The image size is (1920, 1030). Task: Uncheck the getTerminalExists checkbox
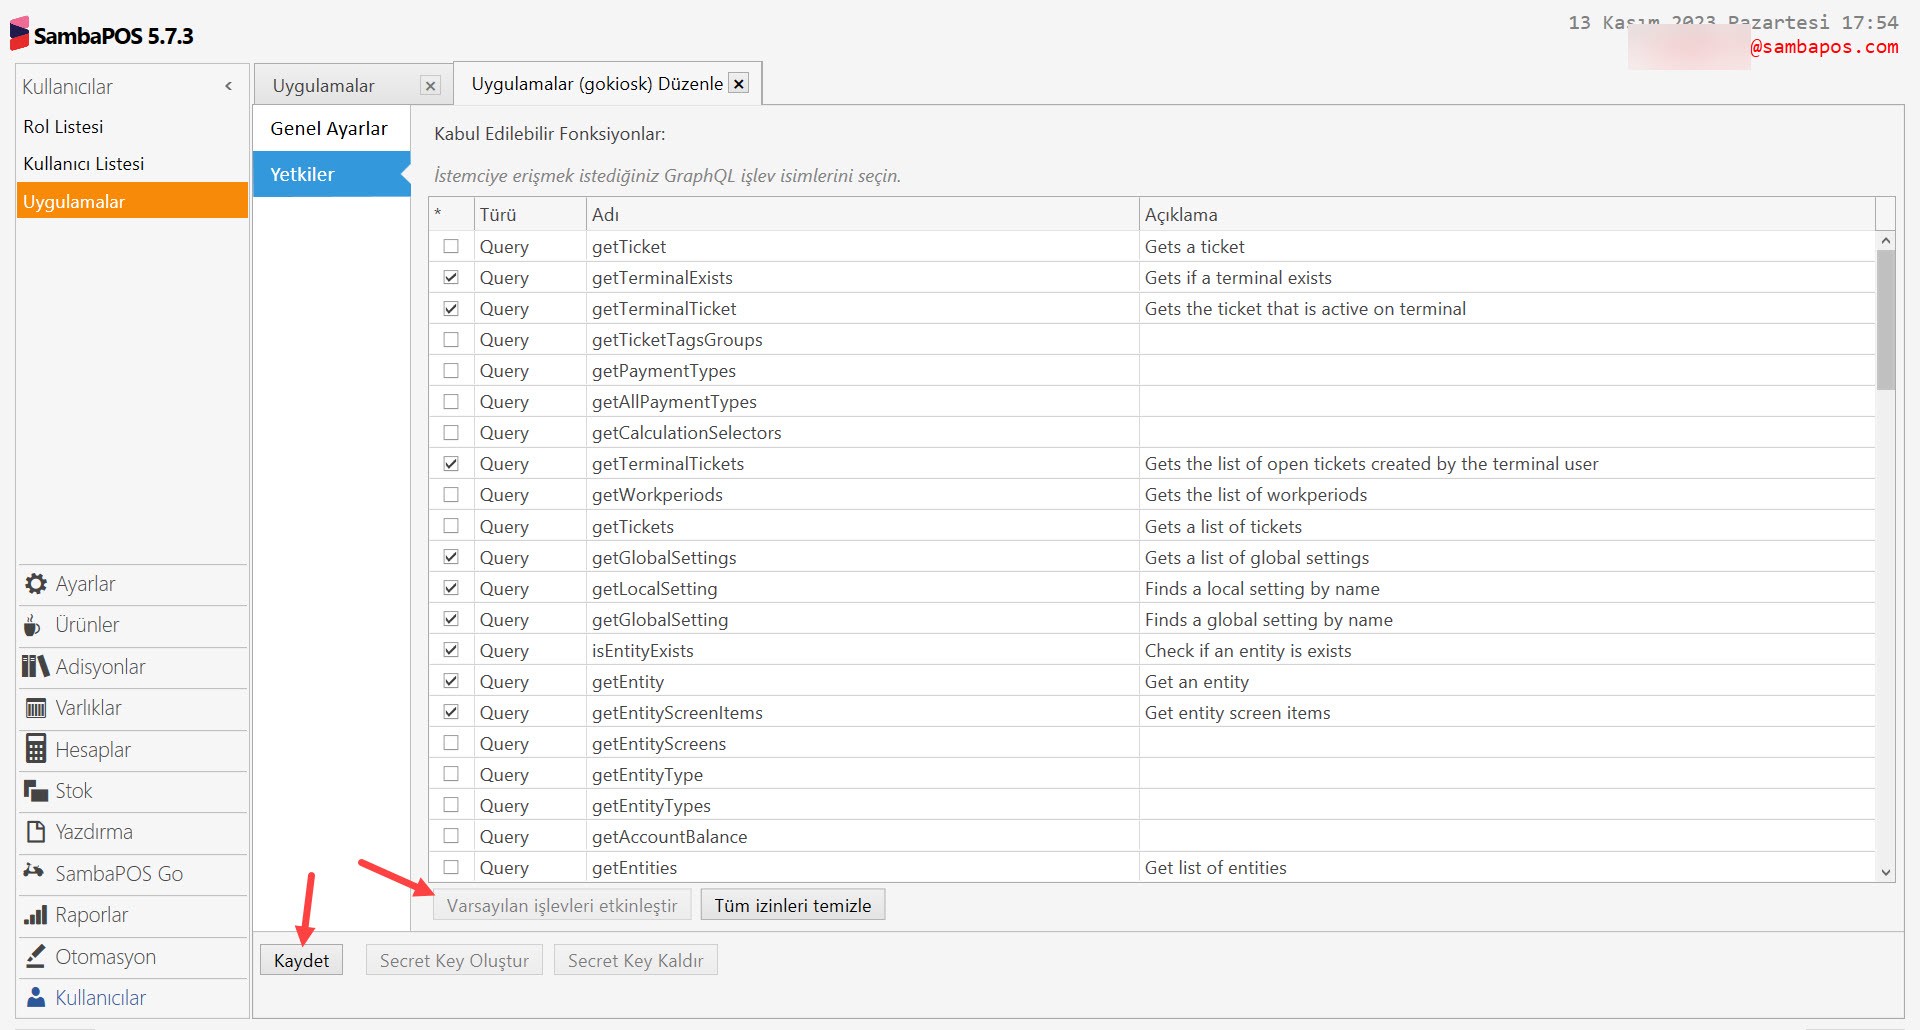pyautogui.click(x=451, y=277)
